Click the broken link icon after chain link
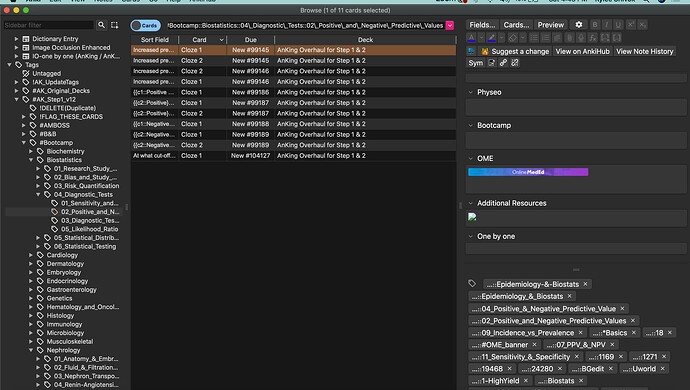The image size is (690, 390). click(515, 63)
